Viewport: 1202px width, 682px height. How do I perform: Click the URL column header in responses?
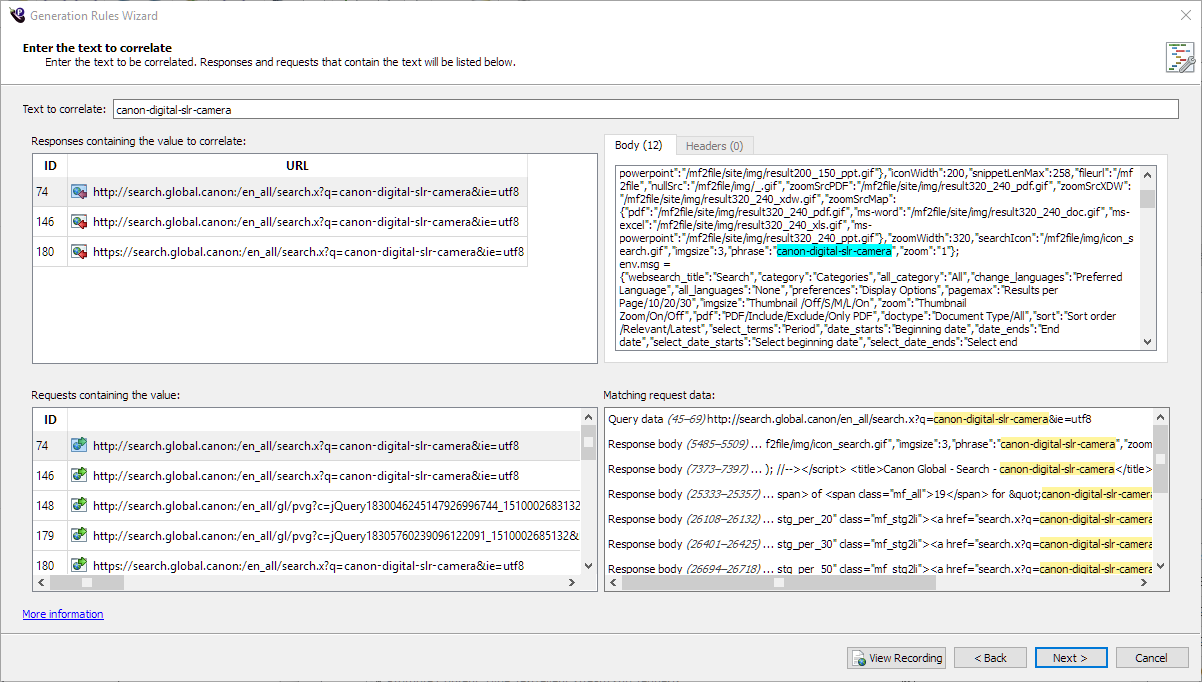click(x=297, y=166)
